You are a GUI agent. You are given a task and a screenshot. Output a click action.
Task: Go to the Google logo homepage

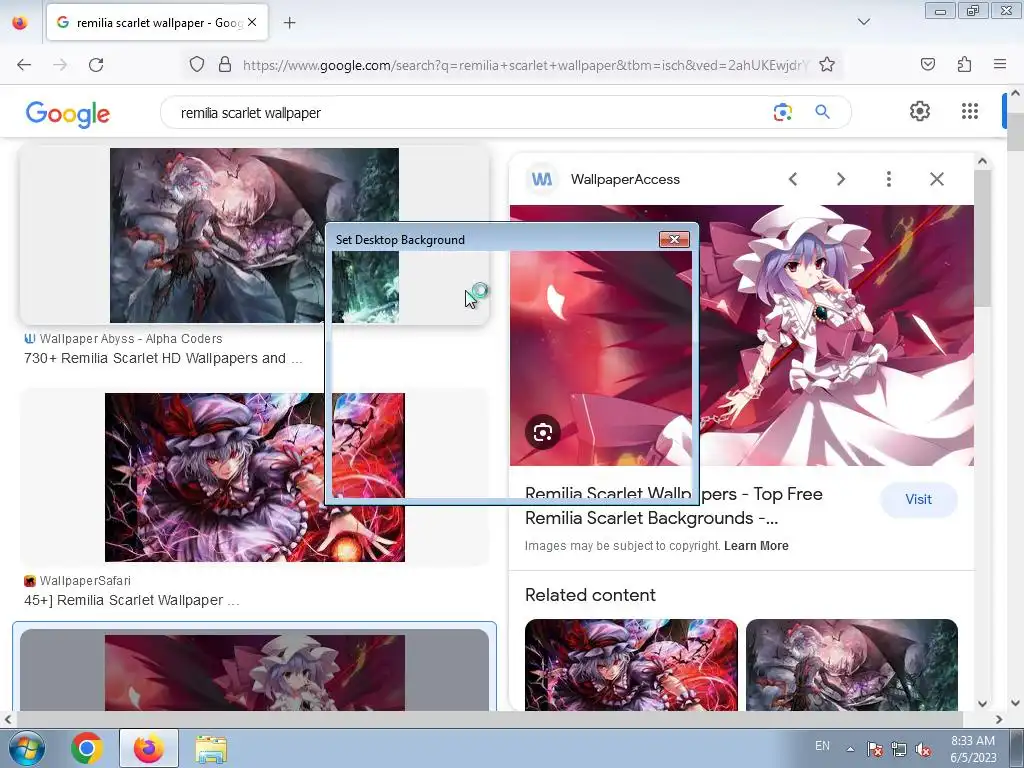tap(68, 114)
